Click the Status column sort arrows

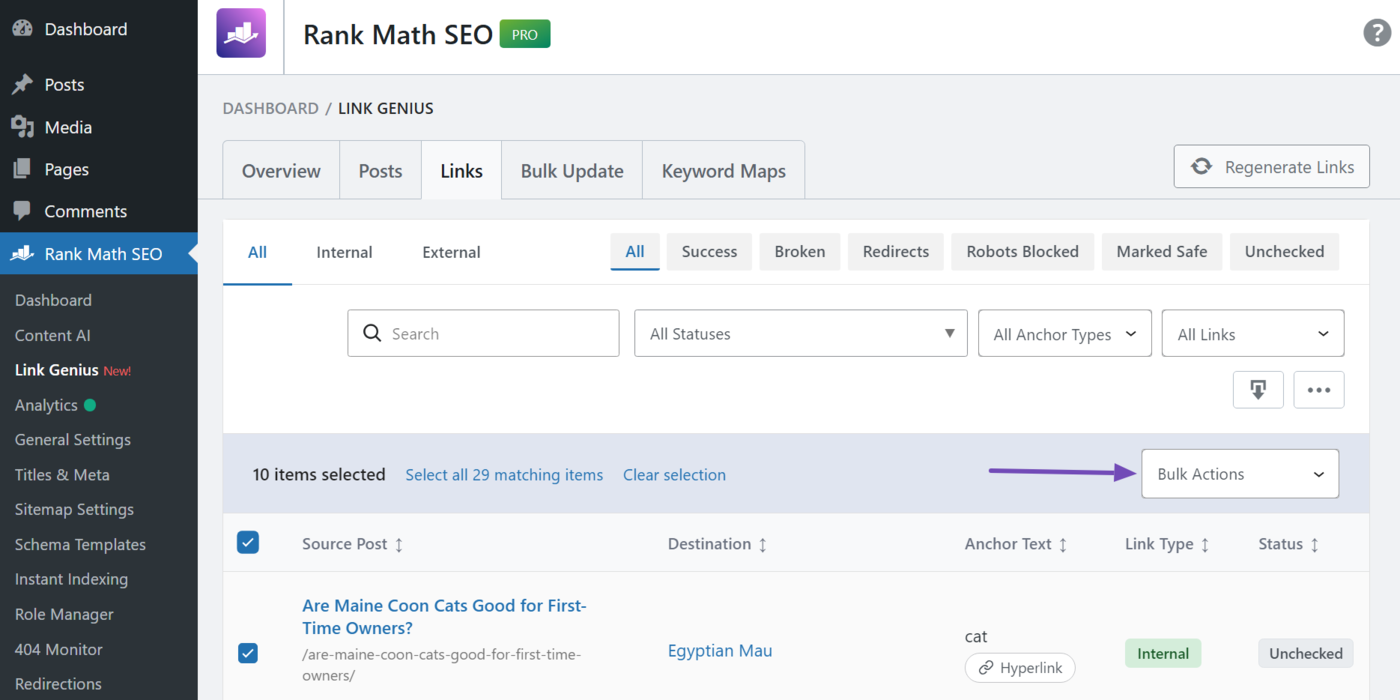click(1314, 545)
